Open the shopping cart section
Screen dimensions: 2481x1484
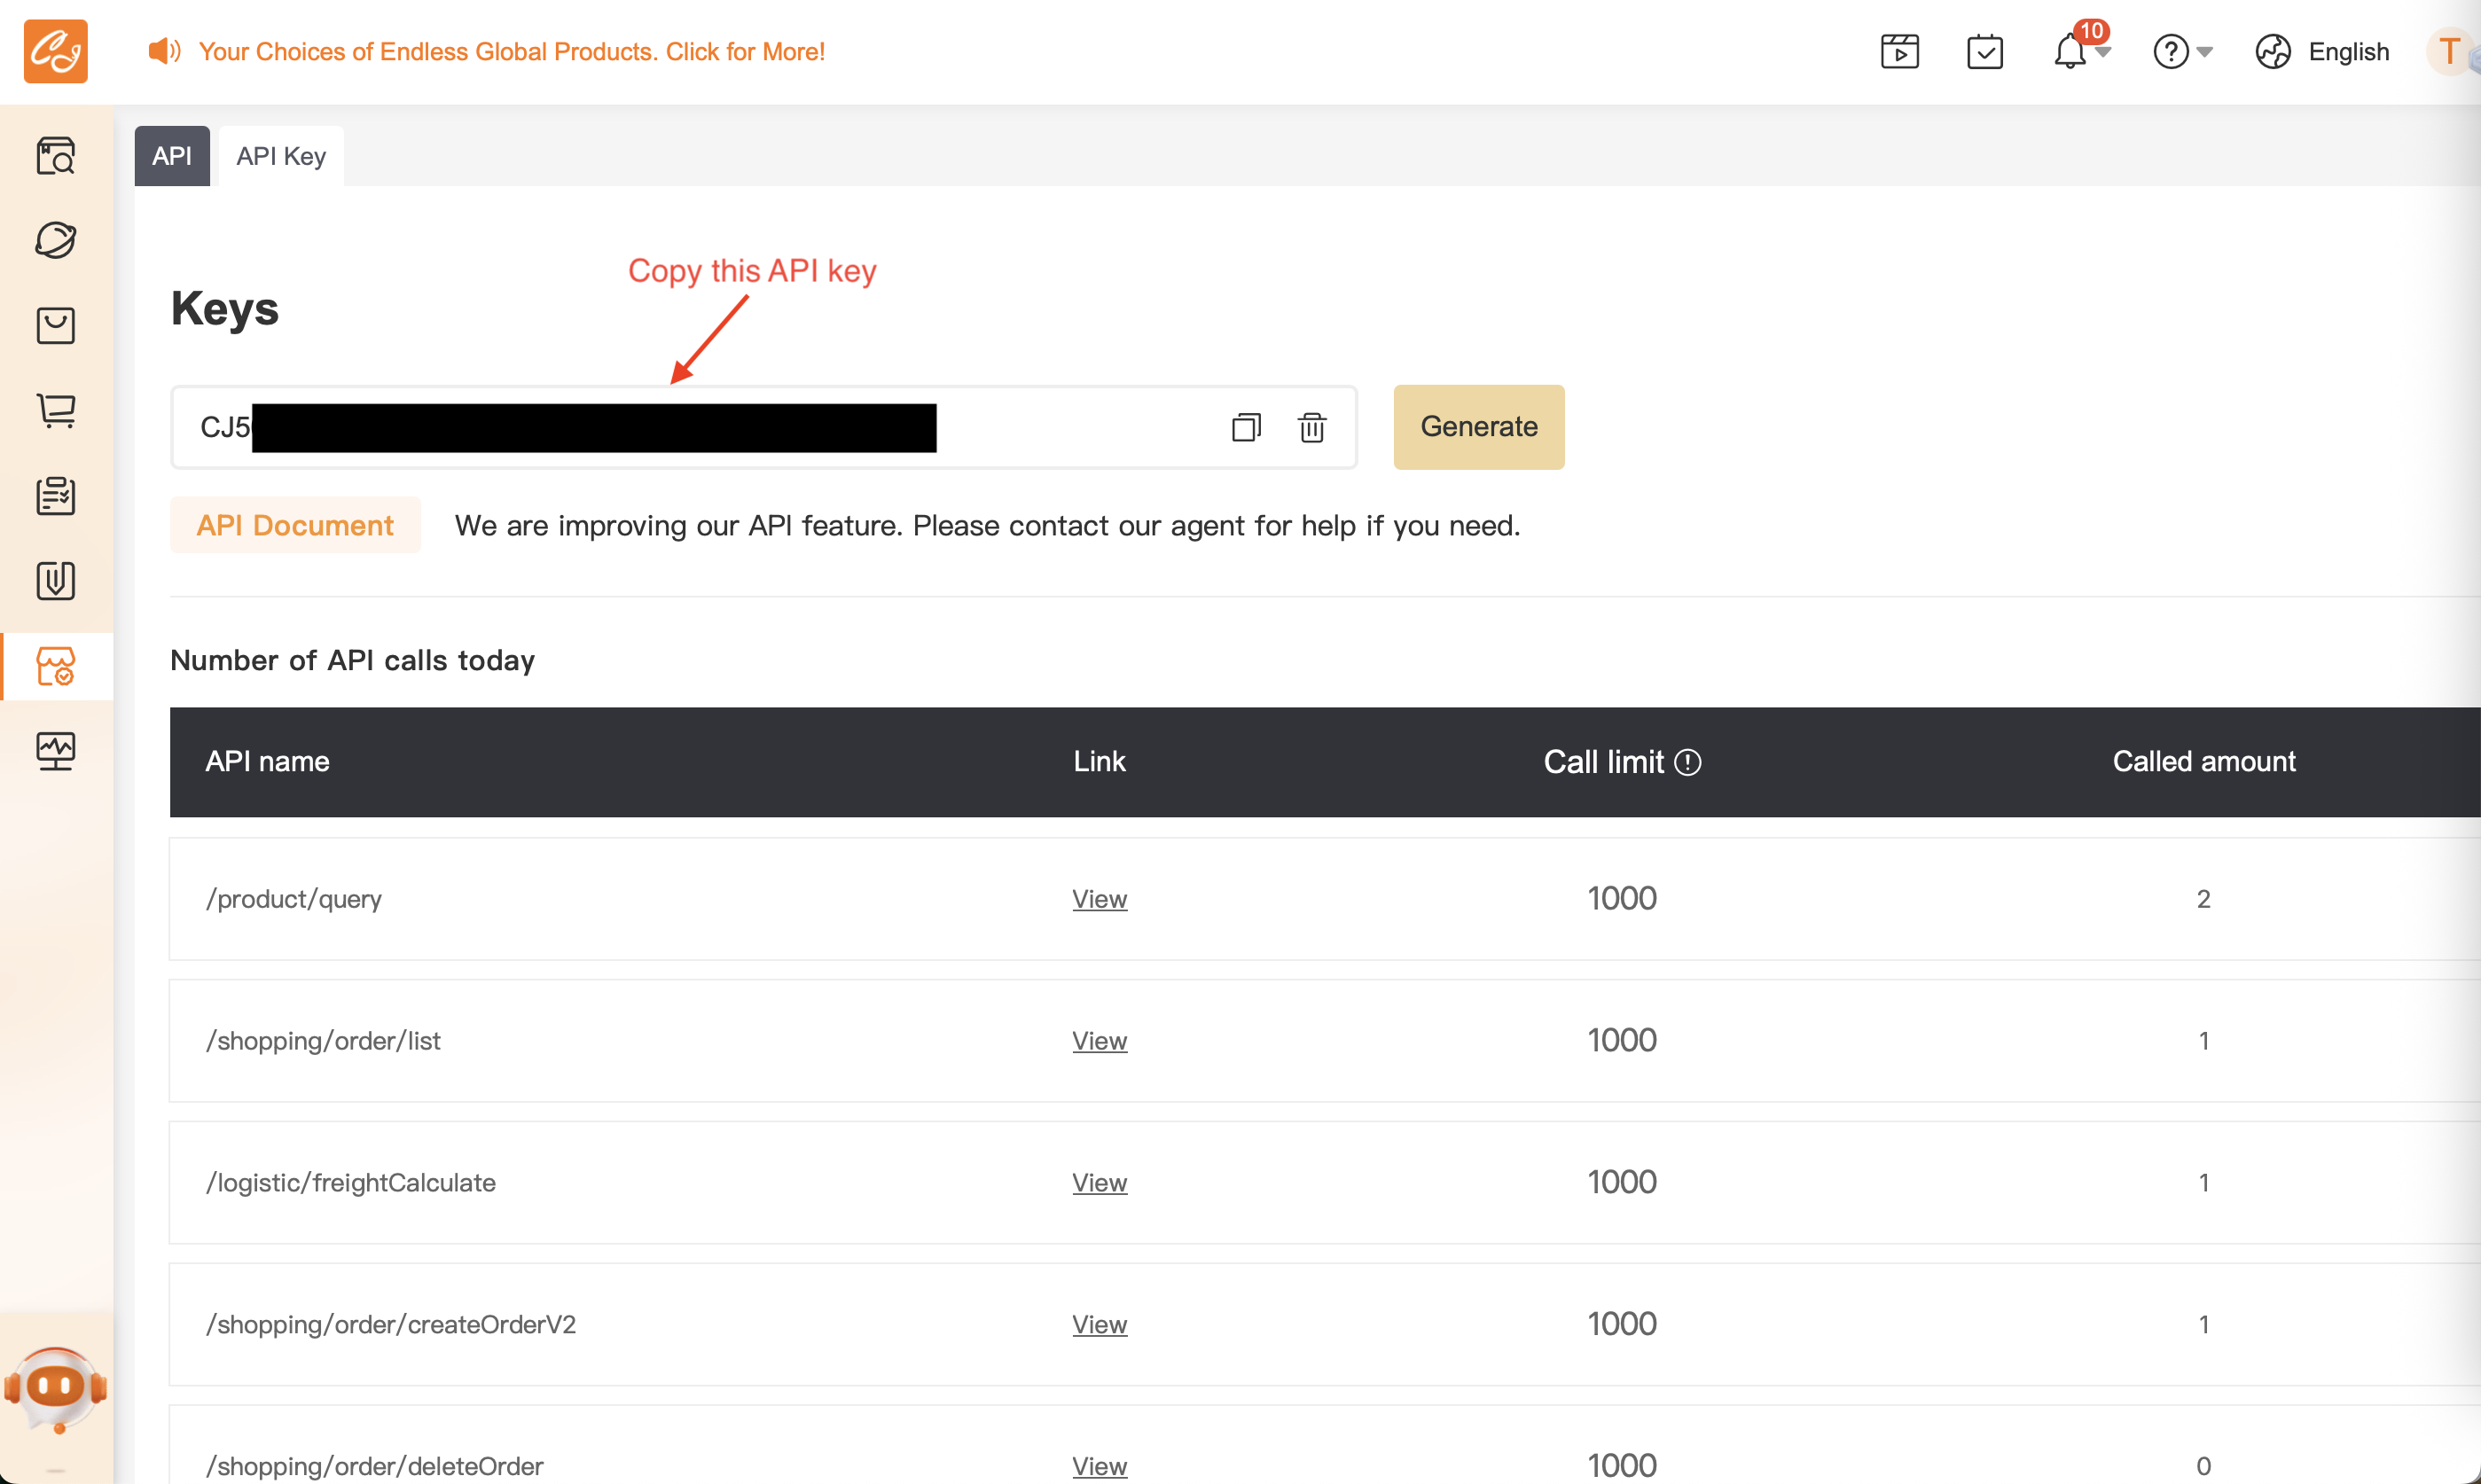55,410
